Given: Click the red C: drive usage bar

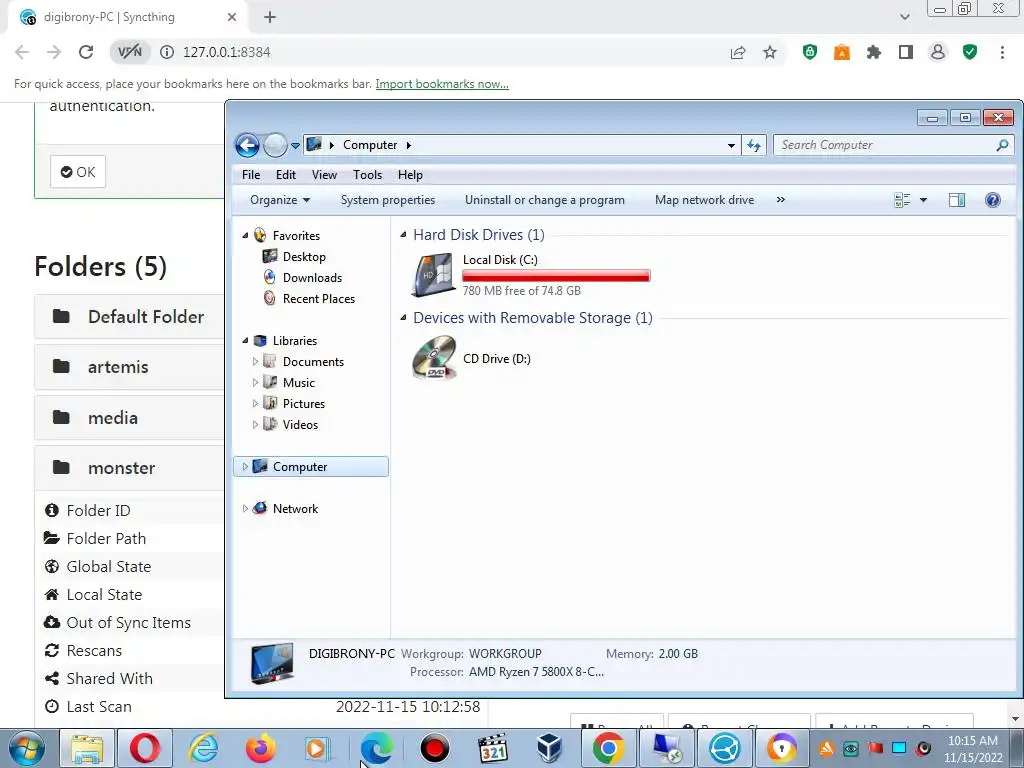Looking at the screenshot, I should 556,276.
